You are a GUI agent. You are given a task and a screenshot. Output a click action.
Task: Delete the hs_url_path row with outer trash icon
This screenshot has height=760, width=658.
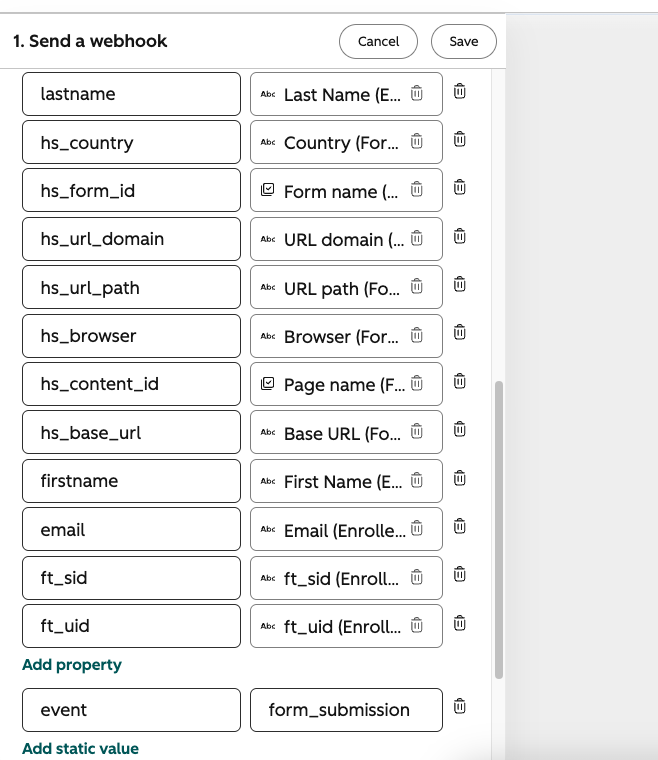459,284
